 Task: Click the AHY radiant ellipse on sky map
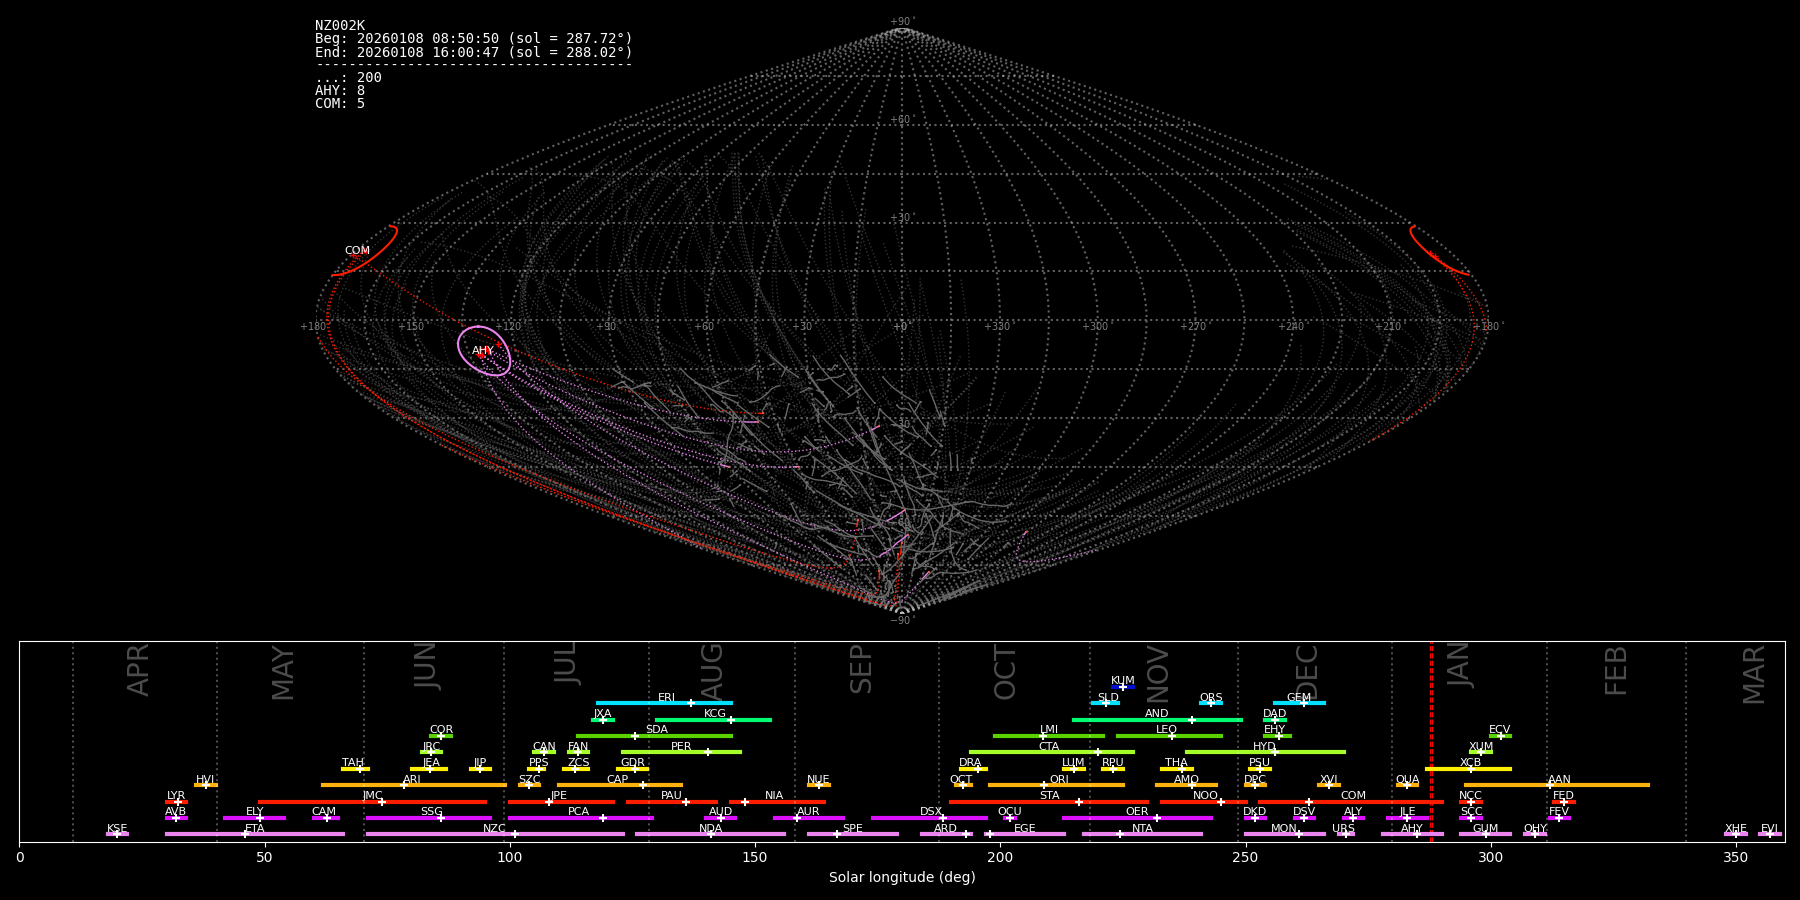(484, 351)
